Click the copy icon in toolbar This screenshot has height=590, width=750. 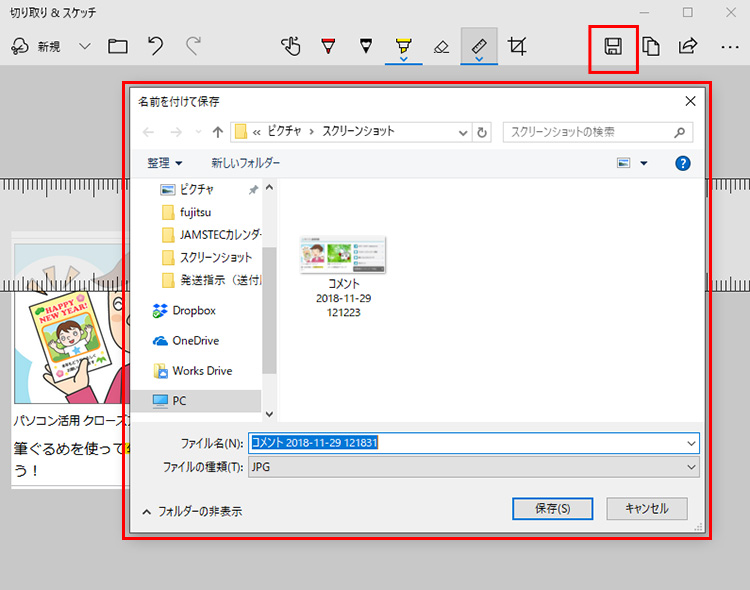[x=651, y=47]
